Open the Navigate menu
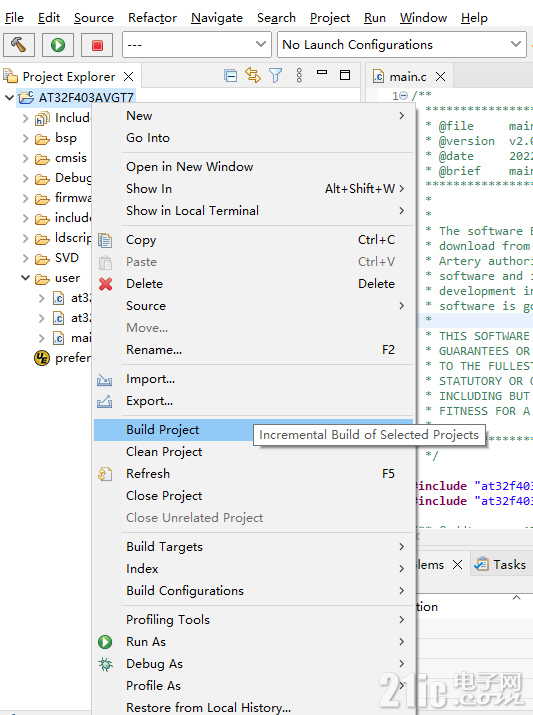 (x=217, y=18)
